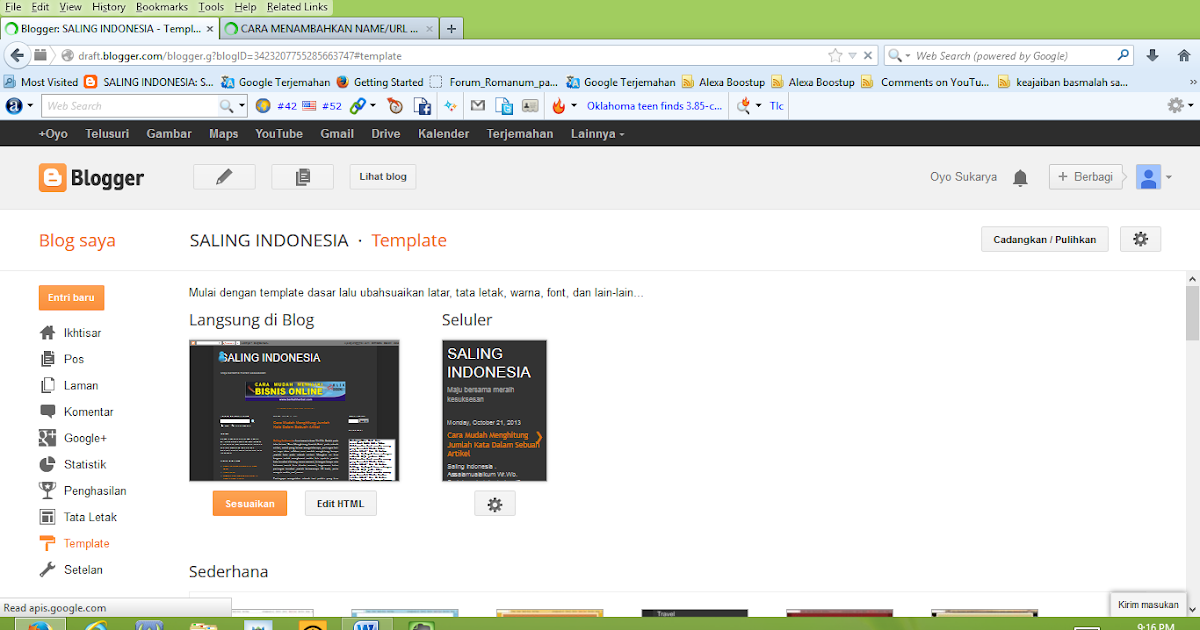This screenshot has width=1200, height=630.
Task: Expand the hot flame icon dropdown
Action: coord(574,105)
